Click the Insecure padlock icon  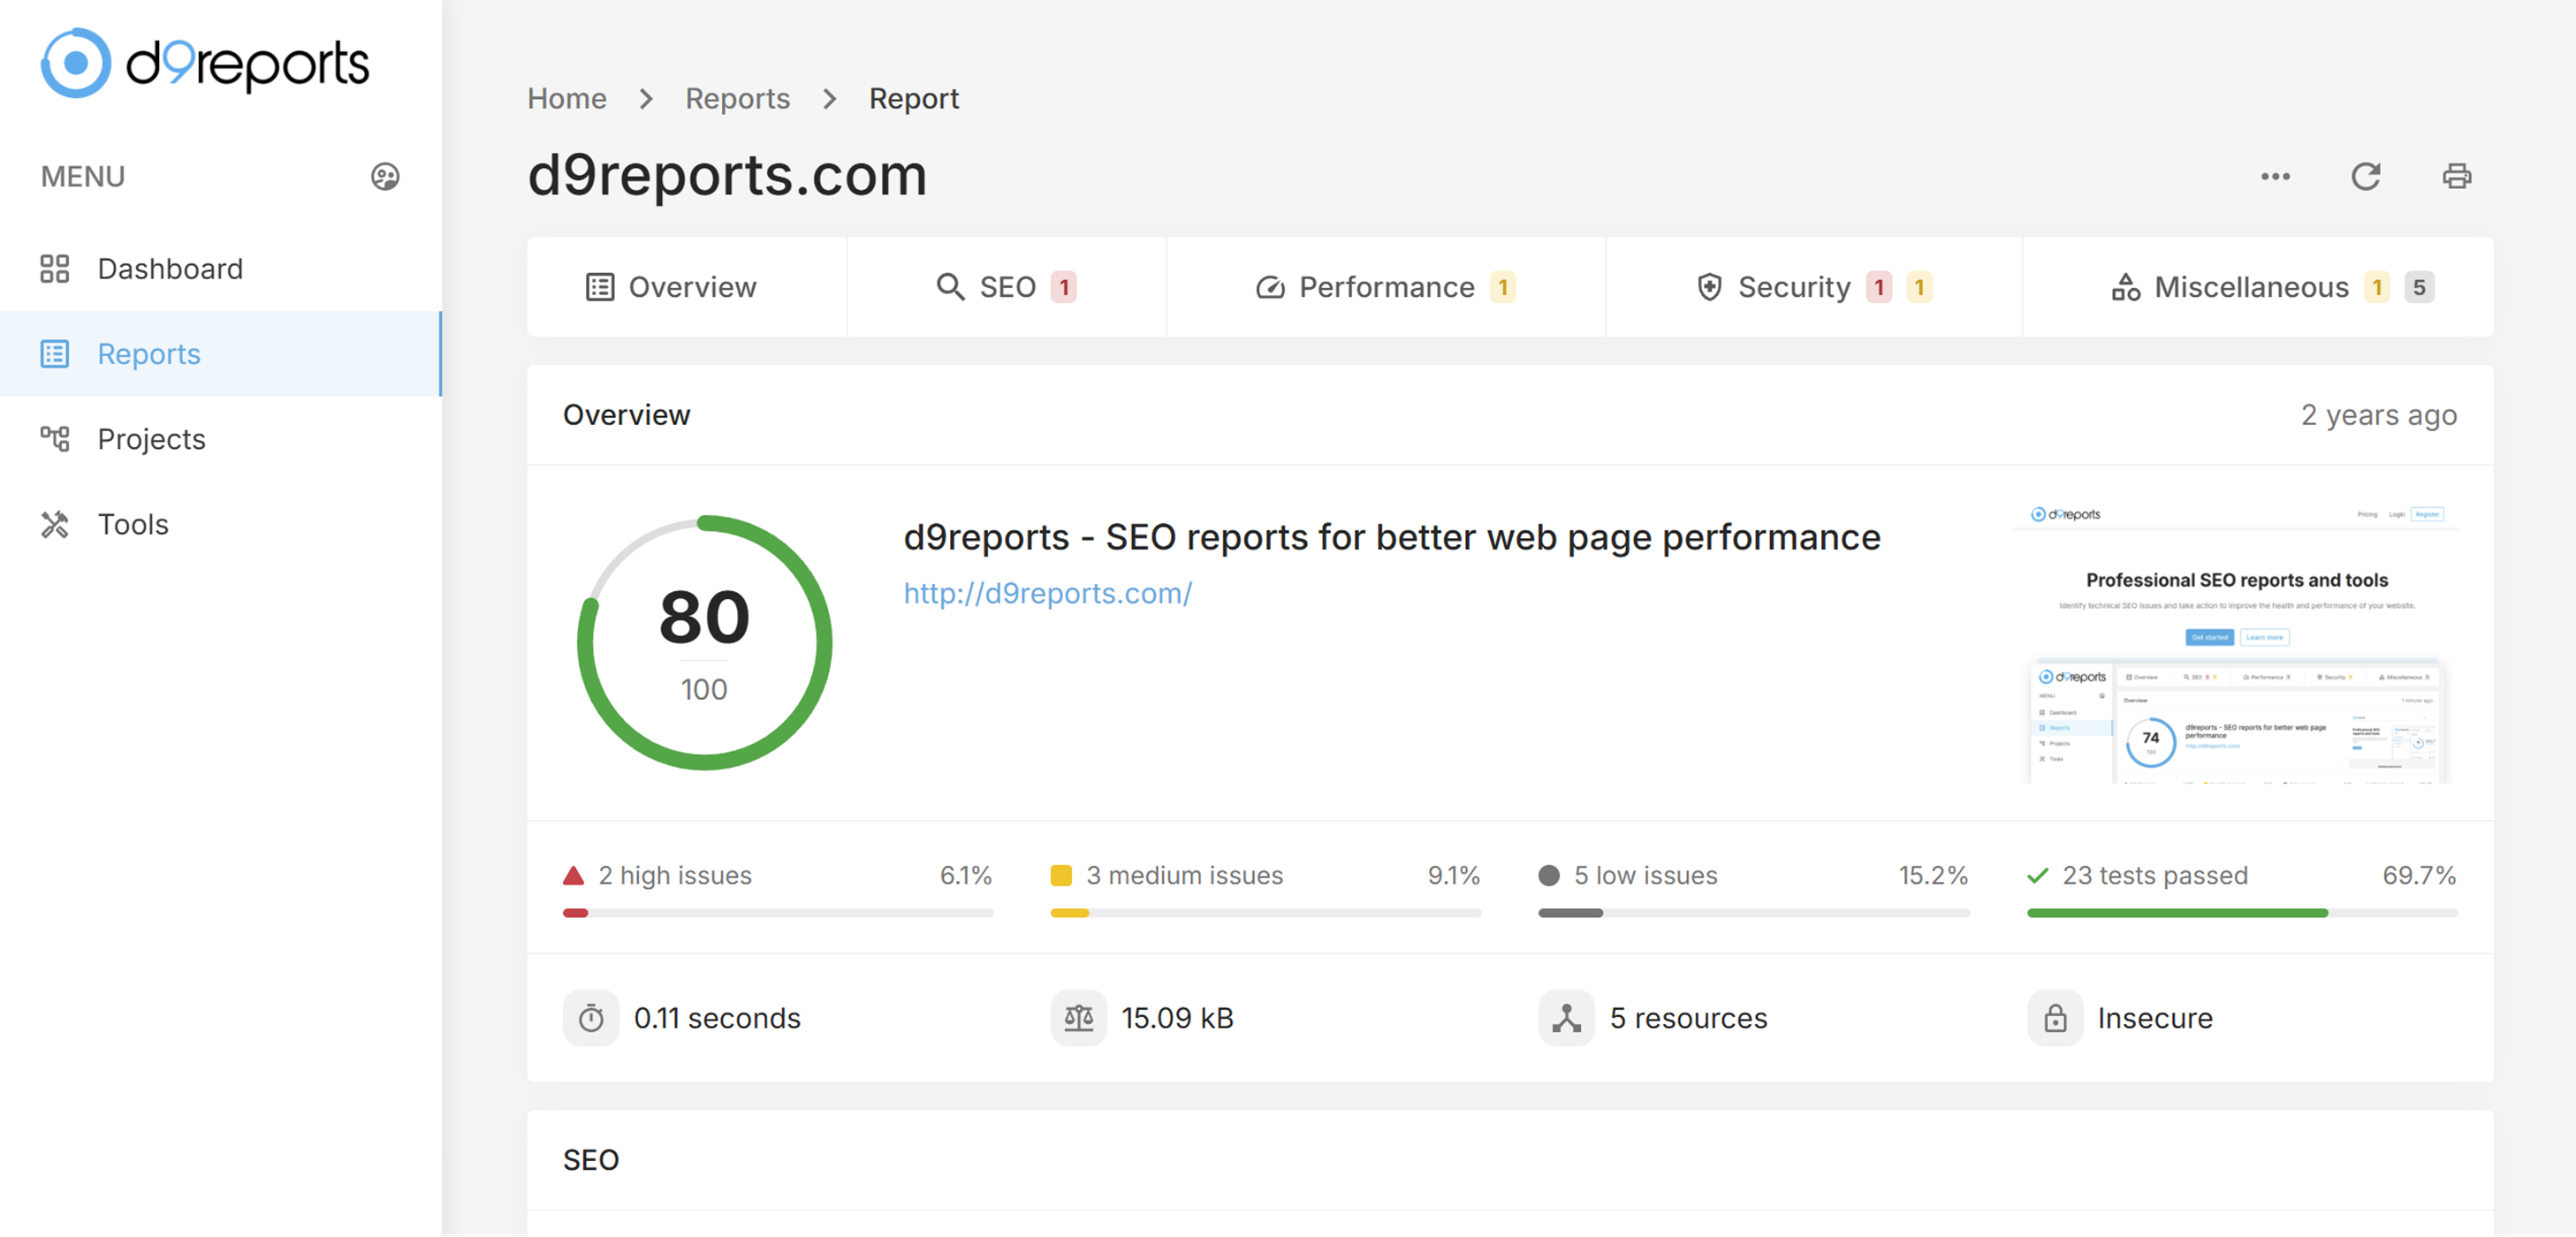coord(2054,1018)
